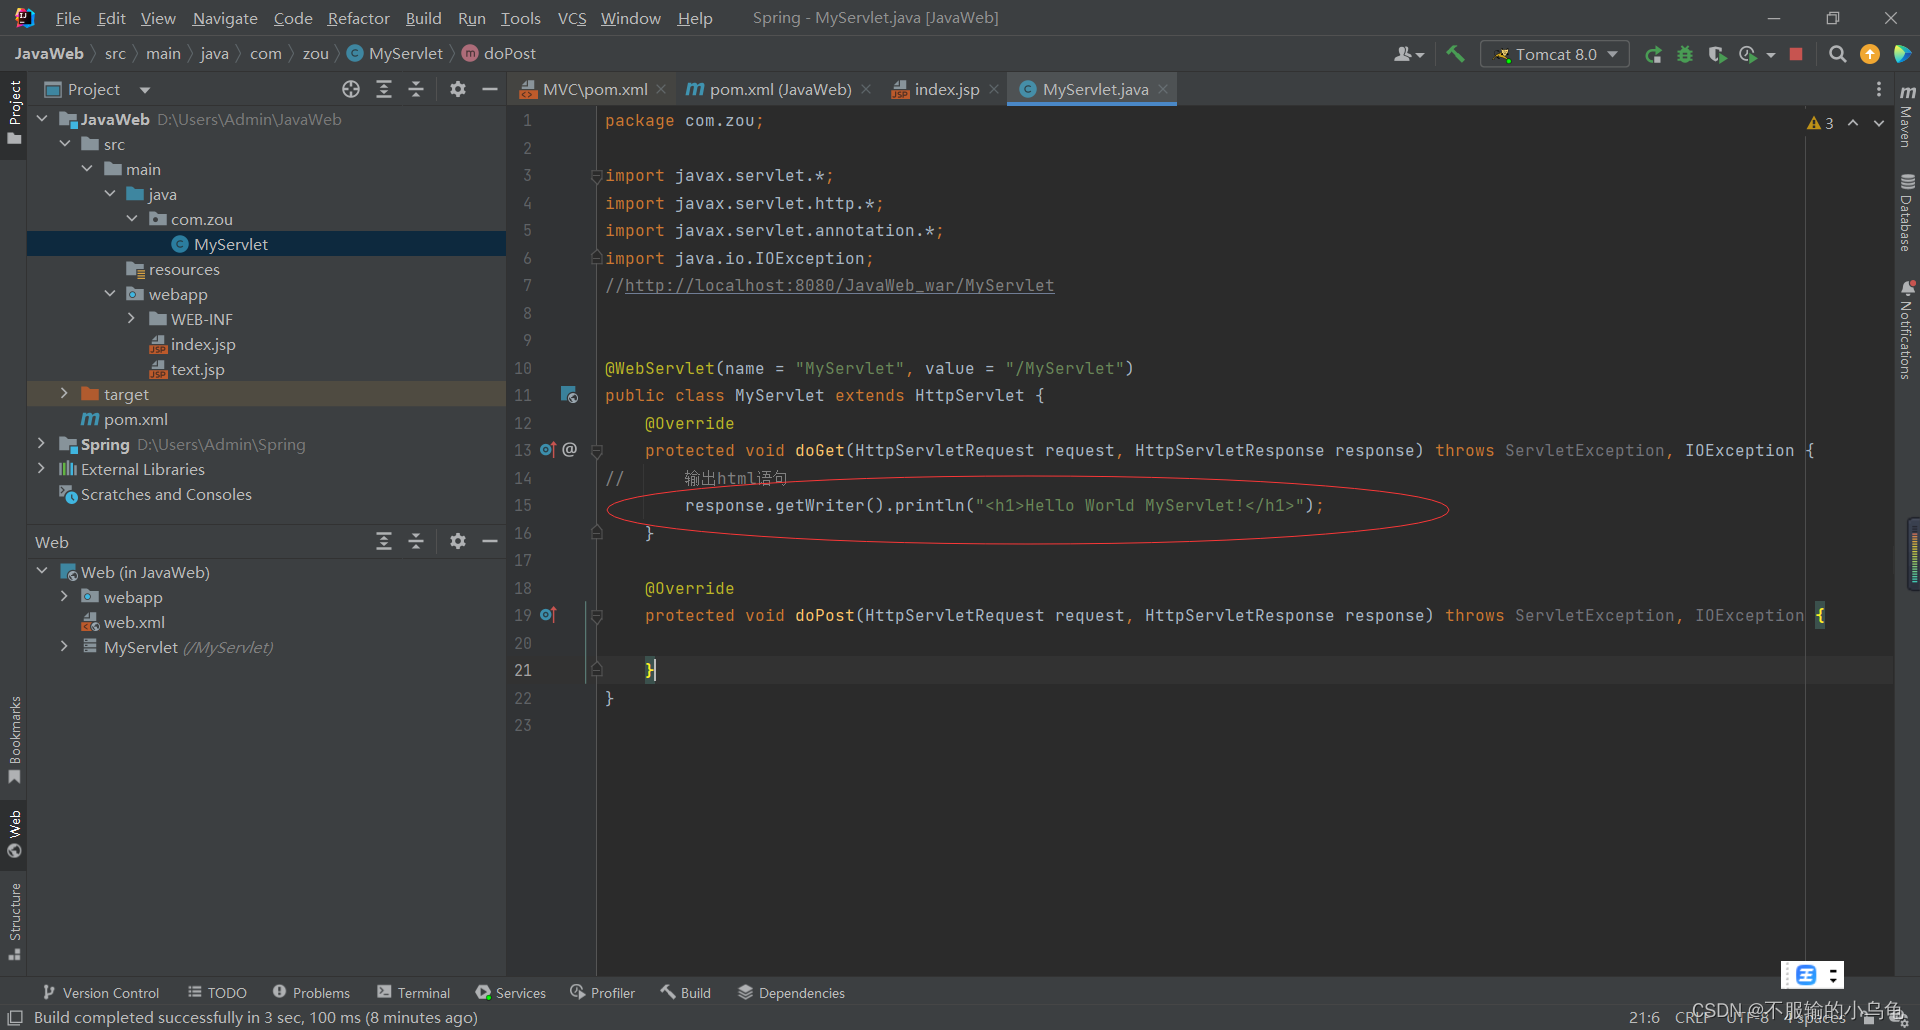The height and width of the screenshot is (1030, 1920).
Task: Click doPost override gutter icon
Action: 548,615
